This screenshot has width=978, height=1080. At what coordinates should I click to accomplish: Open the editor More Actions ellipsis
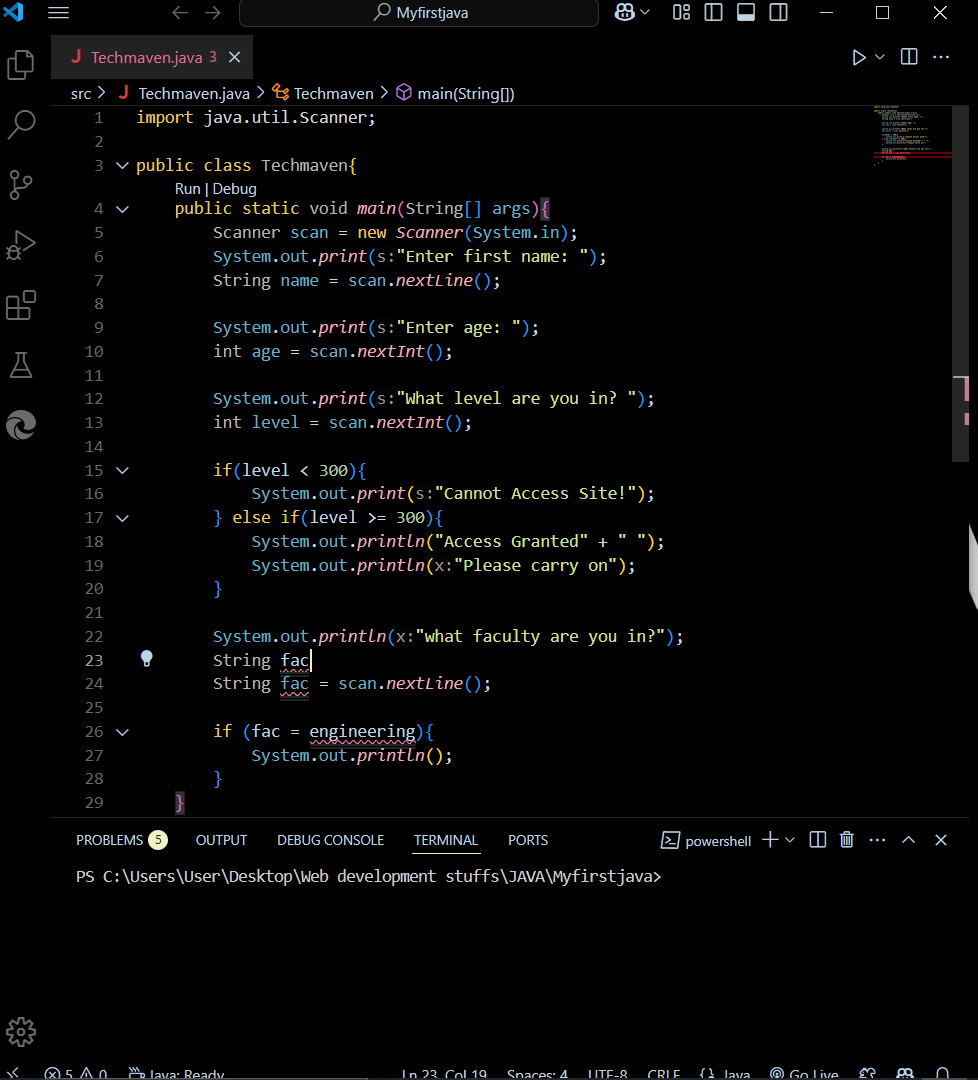941,57
